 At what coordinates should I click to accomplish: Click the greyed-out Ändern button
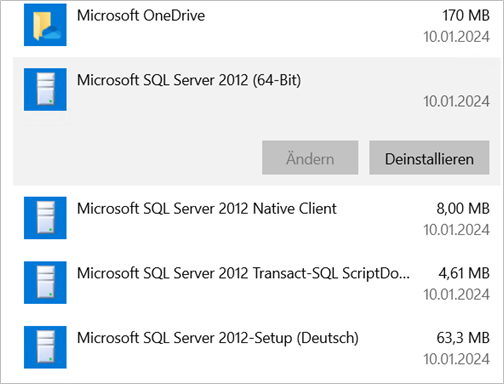point(310,158)
